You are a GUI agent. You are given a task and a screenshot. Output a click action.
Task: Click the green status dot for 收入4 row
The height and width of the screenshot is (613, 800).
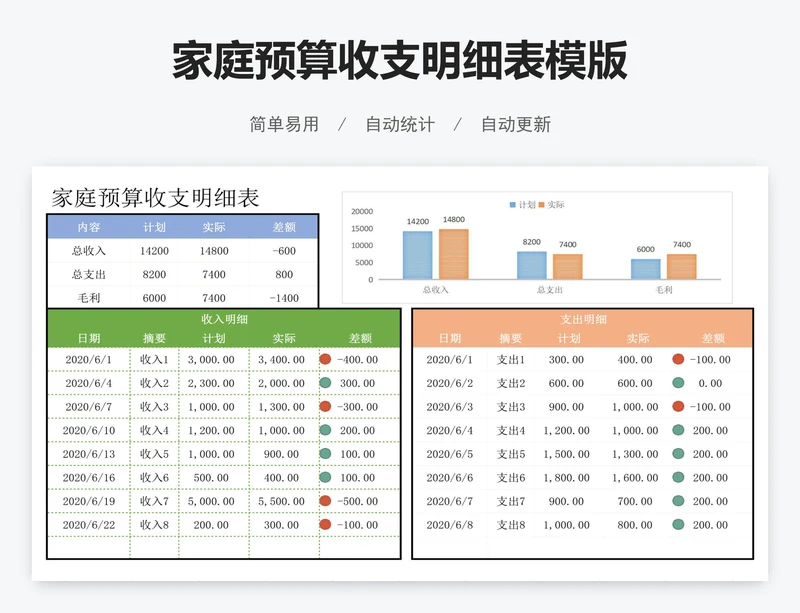tap(325, 430)
